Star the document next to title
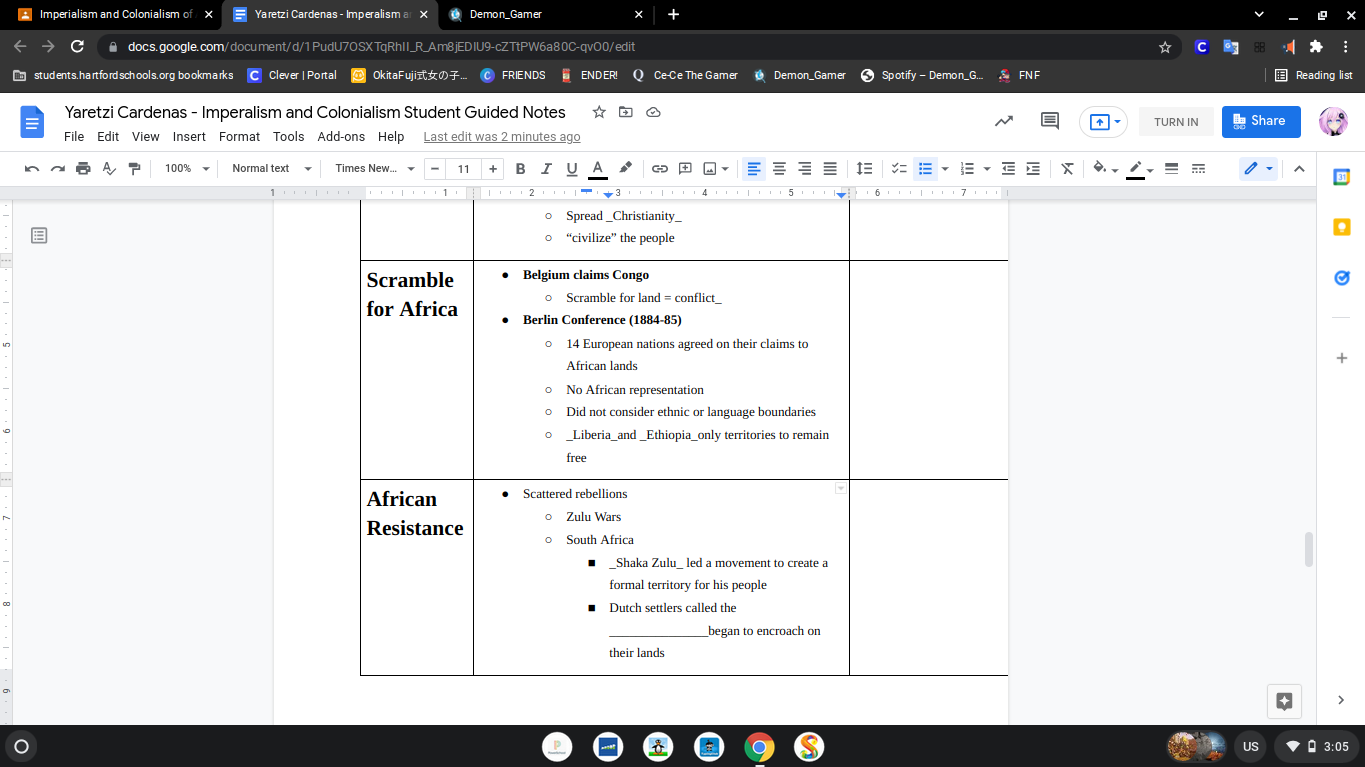1365x767 pixels. [x=599, y=112]
